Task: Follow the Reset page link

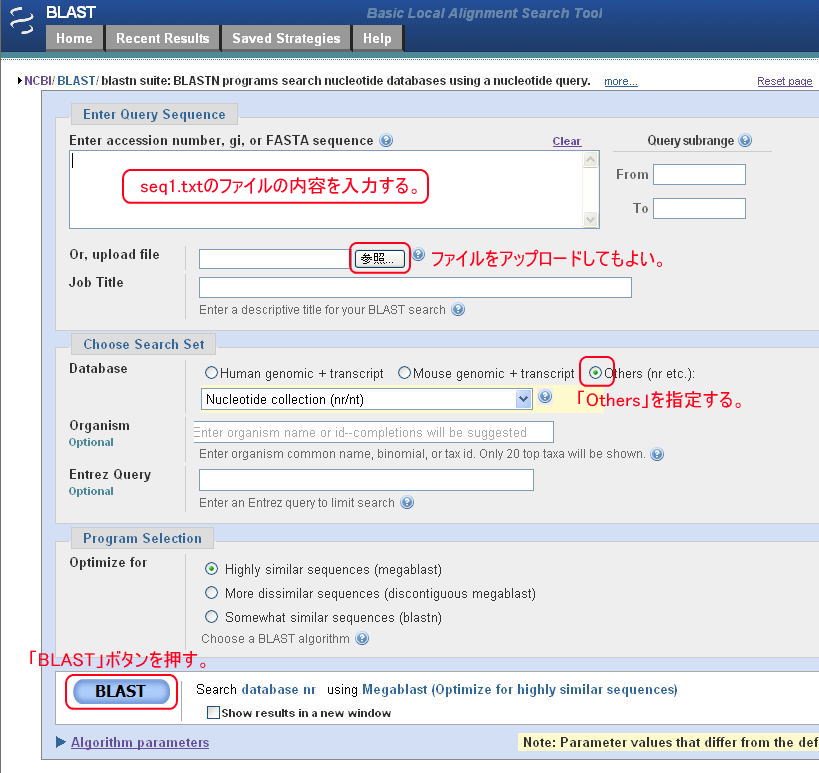Action: point(785,81)
